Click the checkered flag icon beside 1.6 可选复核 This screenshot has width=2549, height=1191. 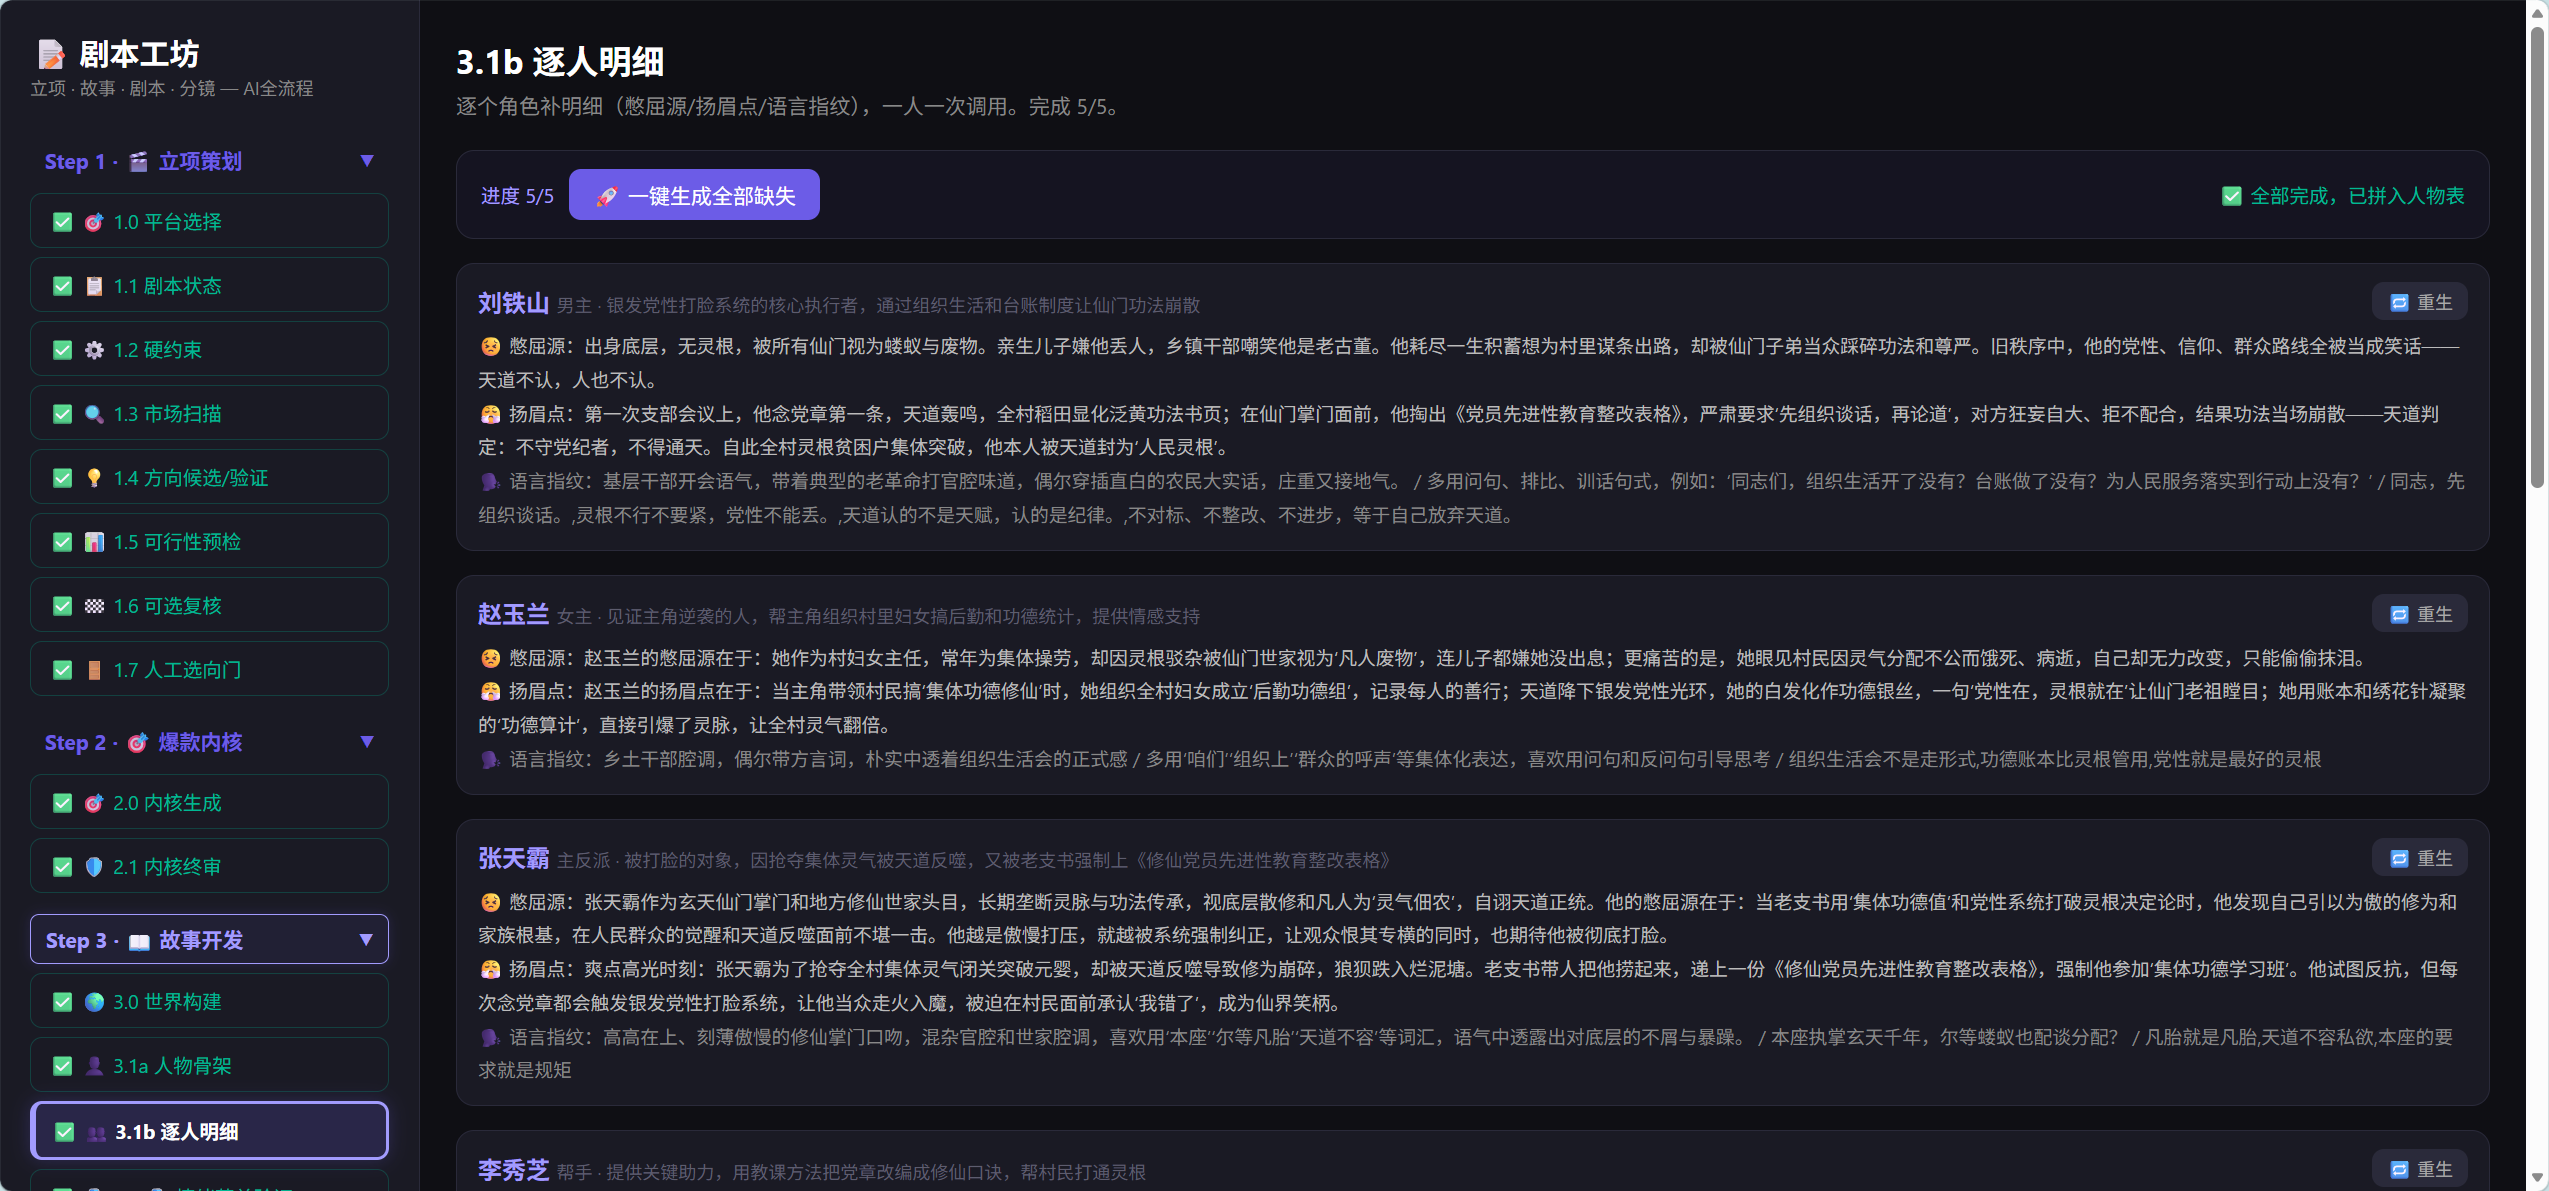point(94,606)
